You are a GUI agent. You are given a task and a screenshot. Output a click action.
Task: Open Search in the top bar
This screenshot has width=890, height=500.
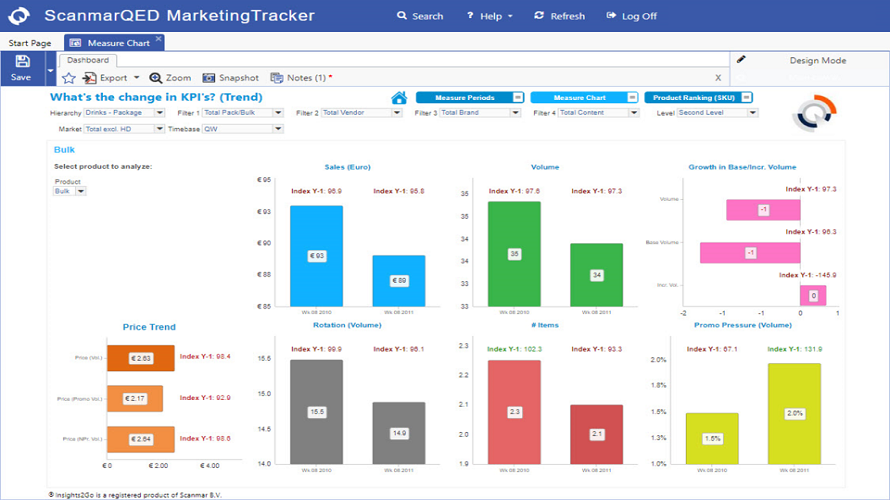click(x=420, y=16)
